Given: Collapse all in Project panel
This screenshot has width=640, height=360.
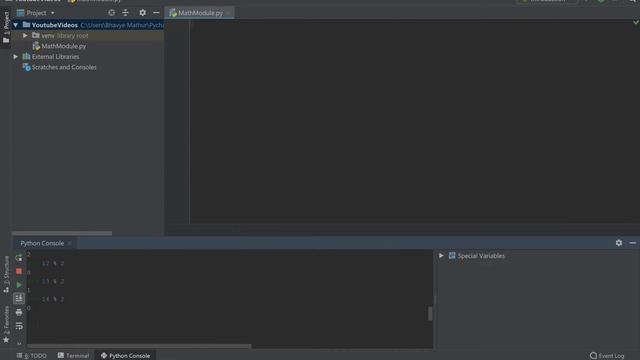Looking at the screenshot, I should [125, 13].
